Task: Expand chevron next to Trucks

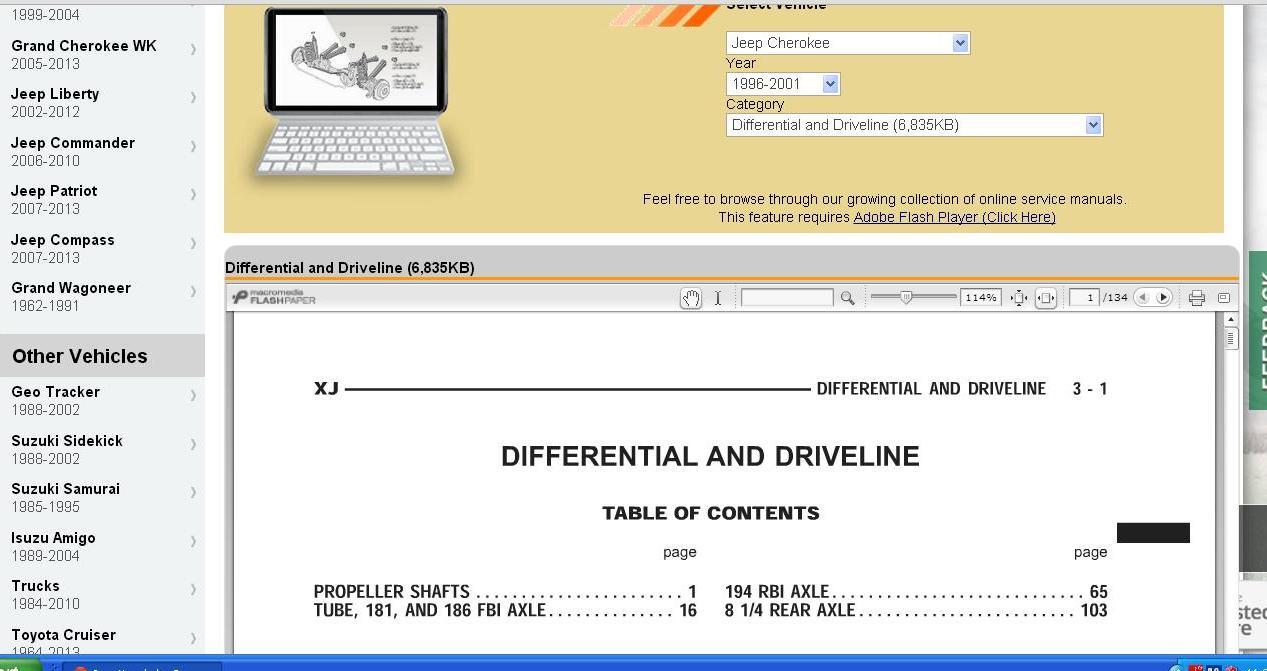Action: (x=193, y=589)
